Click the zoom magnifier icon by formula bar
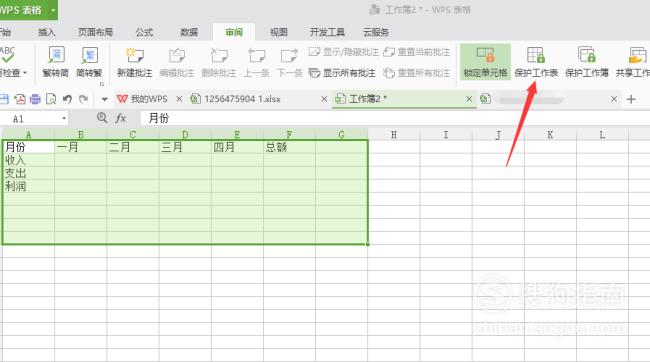Viewport: 650px width, 362px height. click(102, 118)
